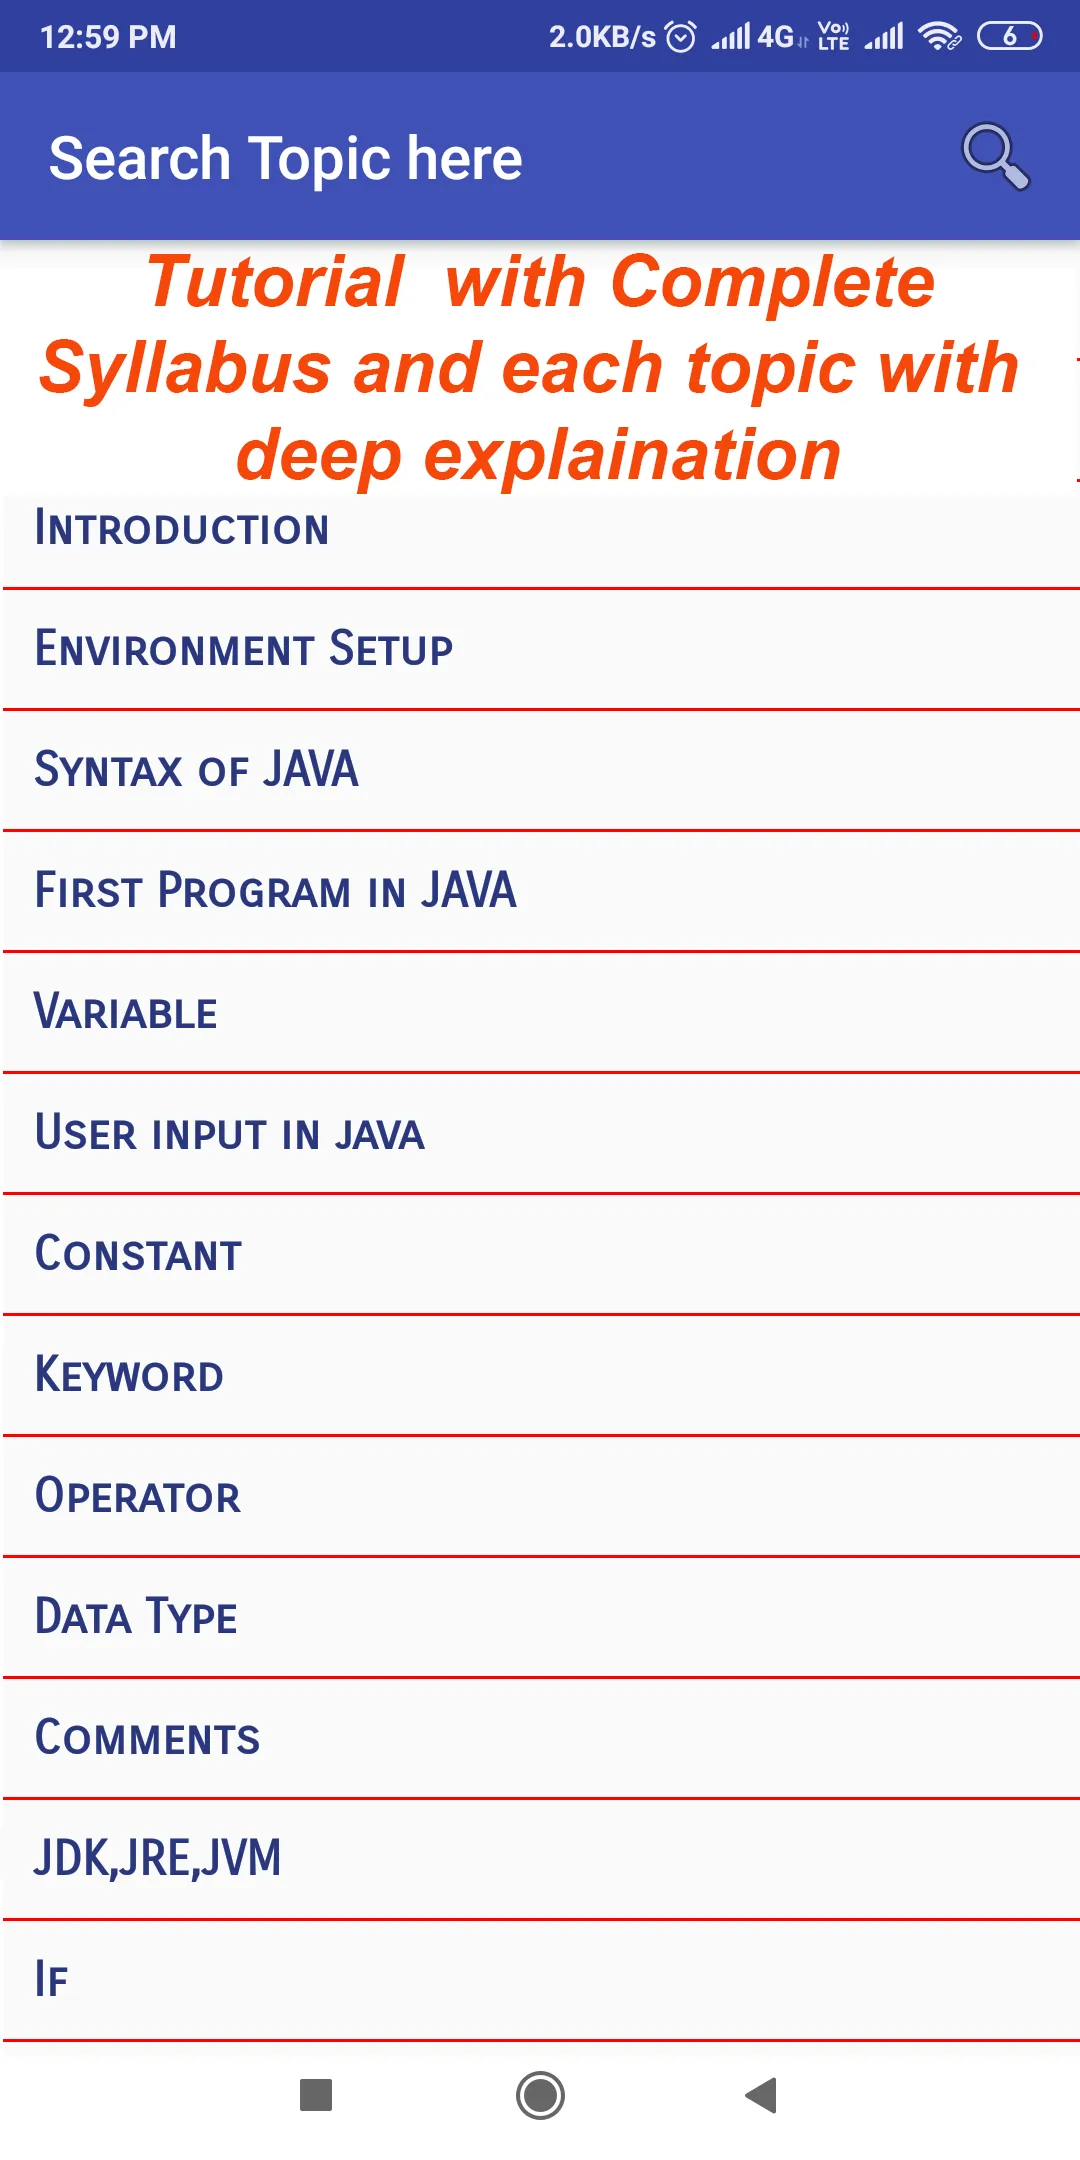This screenshot has height=2160, width=1080.
Task: Tap the Wi-Fi status bar icon
Action: point(938,36)
